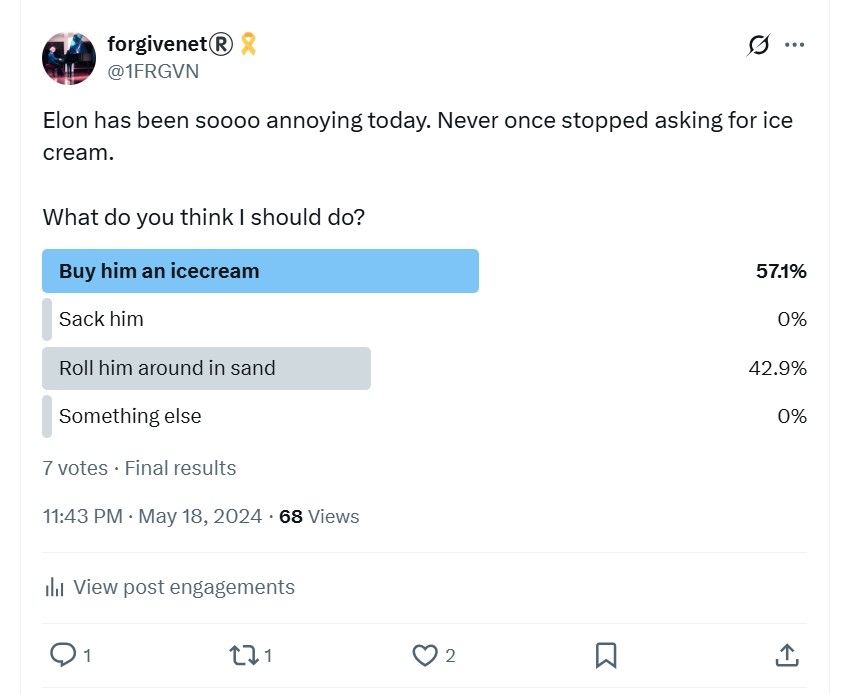Open the @1FRGVN handle link

pos(153,71)
